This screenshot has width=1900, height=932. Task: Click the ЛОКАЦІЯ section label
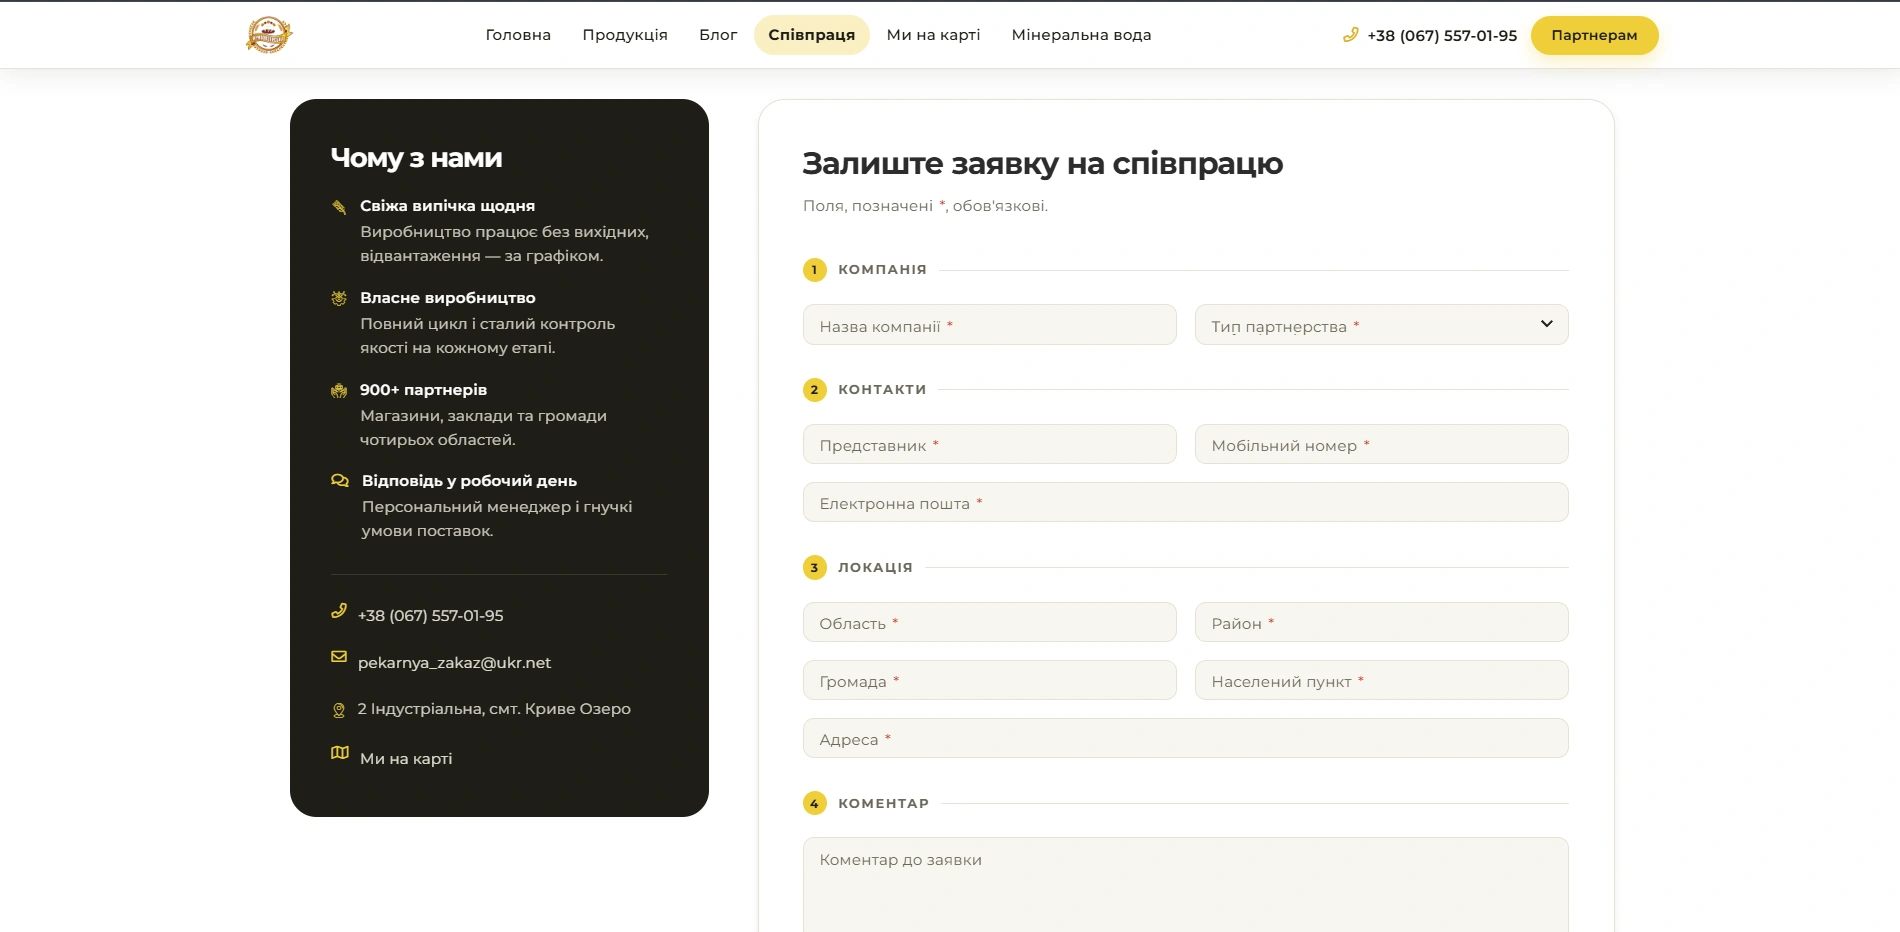pos(875,568)
